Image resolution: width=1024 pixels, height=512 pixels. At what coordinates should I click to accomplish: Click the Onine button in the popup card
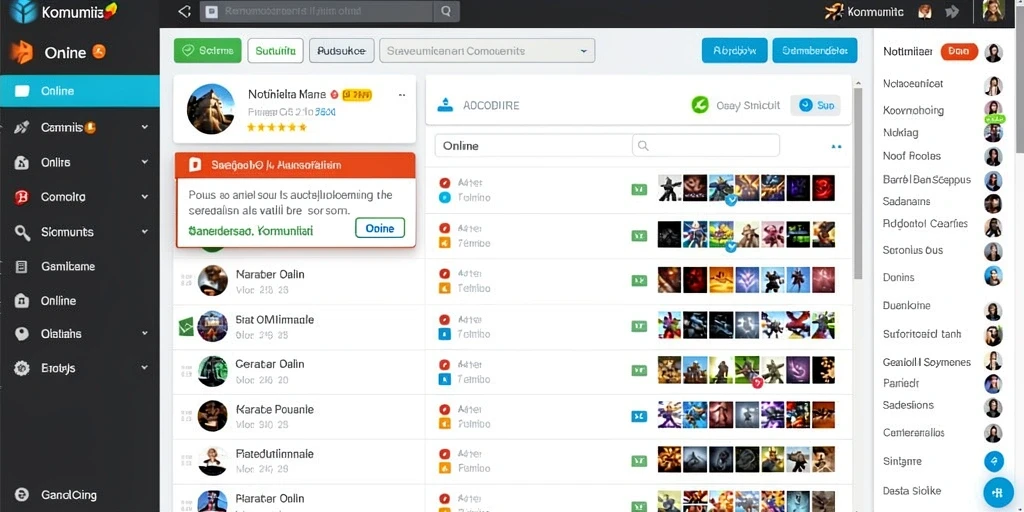point(380,228)
